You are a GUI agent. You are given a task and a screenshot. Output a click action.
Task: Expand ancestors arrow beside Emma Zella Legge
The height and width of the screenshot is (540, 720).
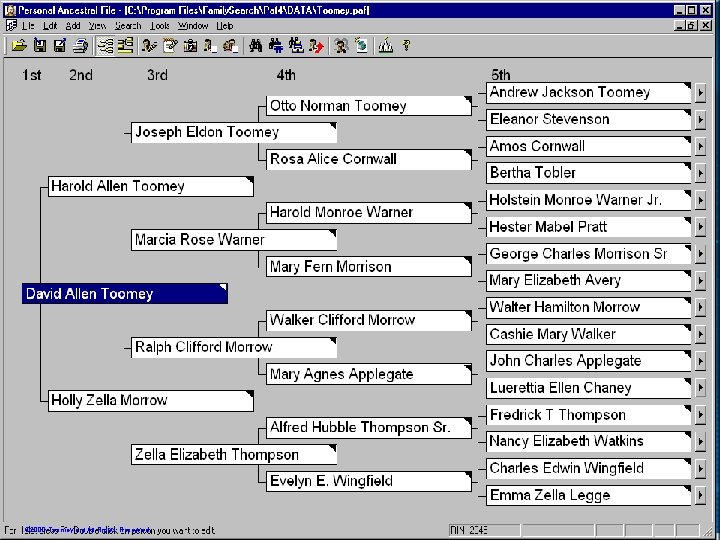pos(700,495)
